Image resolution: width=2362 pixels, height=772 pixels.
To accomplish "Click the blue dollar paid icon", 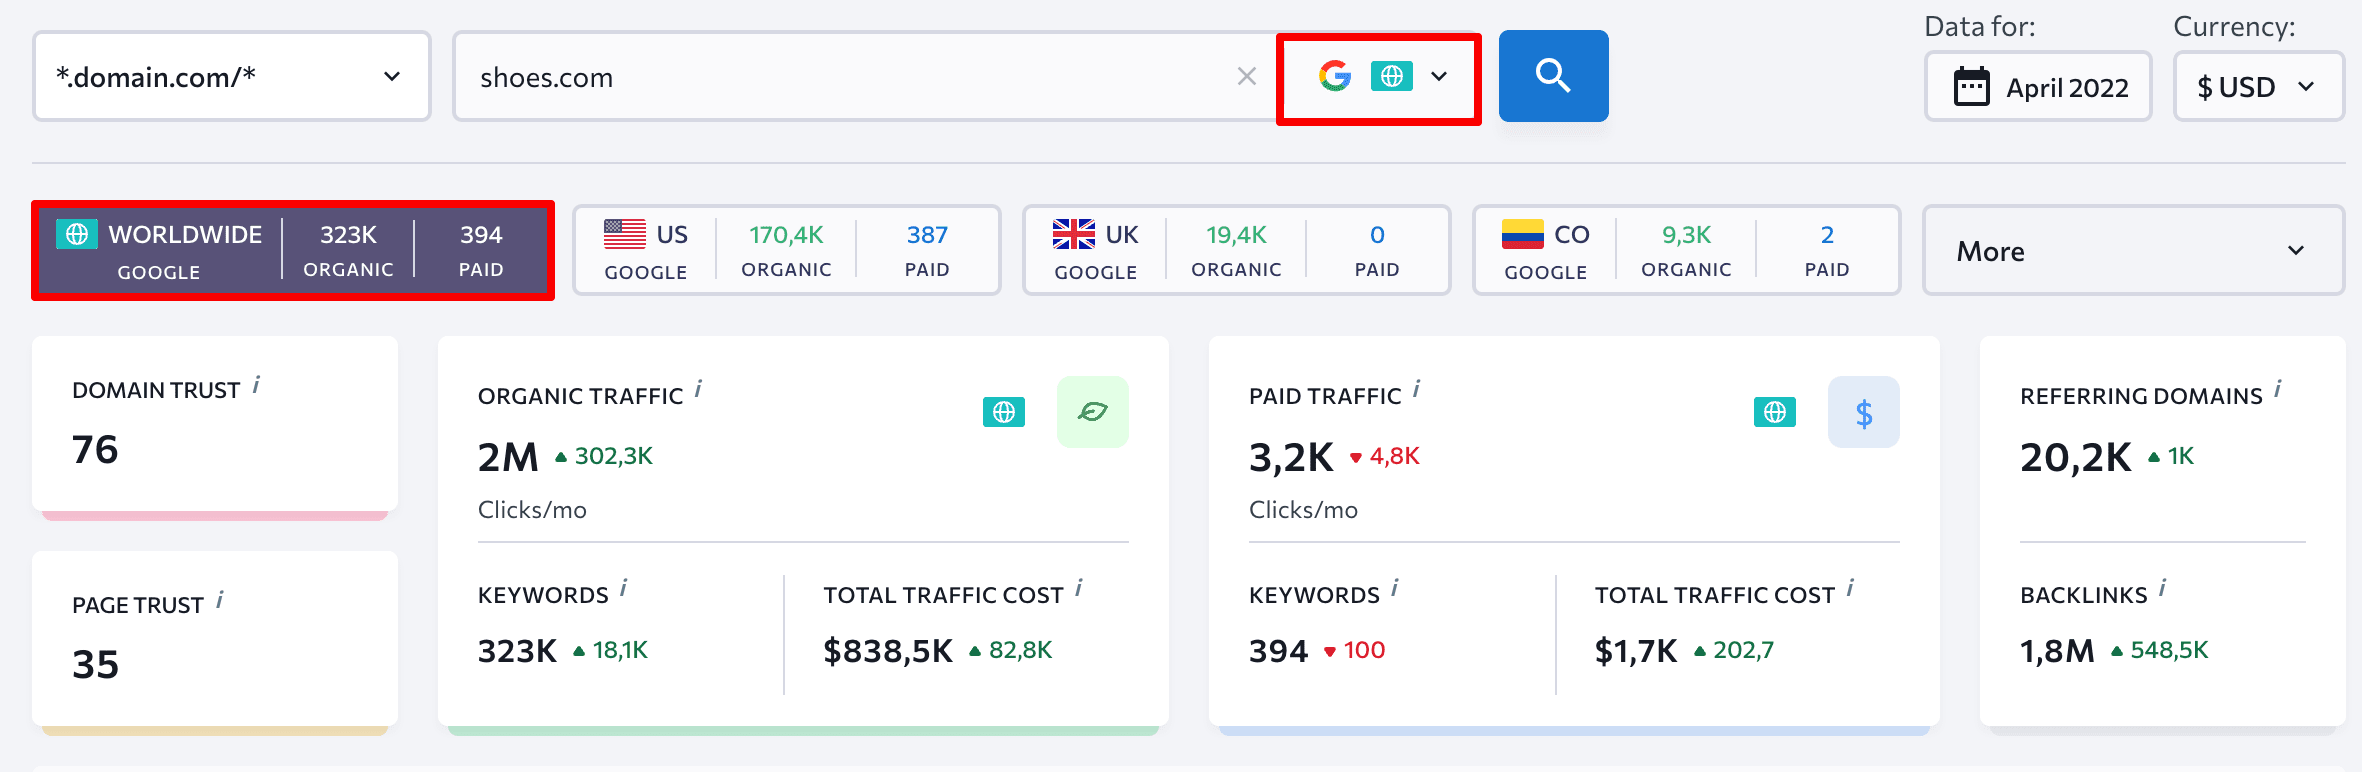I will 1864,412.
